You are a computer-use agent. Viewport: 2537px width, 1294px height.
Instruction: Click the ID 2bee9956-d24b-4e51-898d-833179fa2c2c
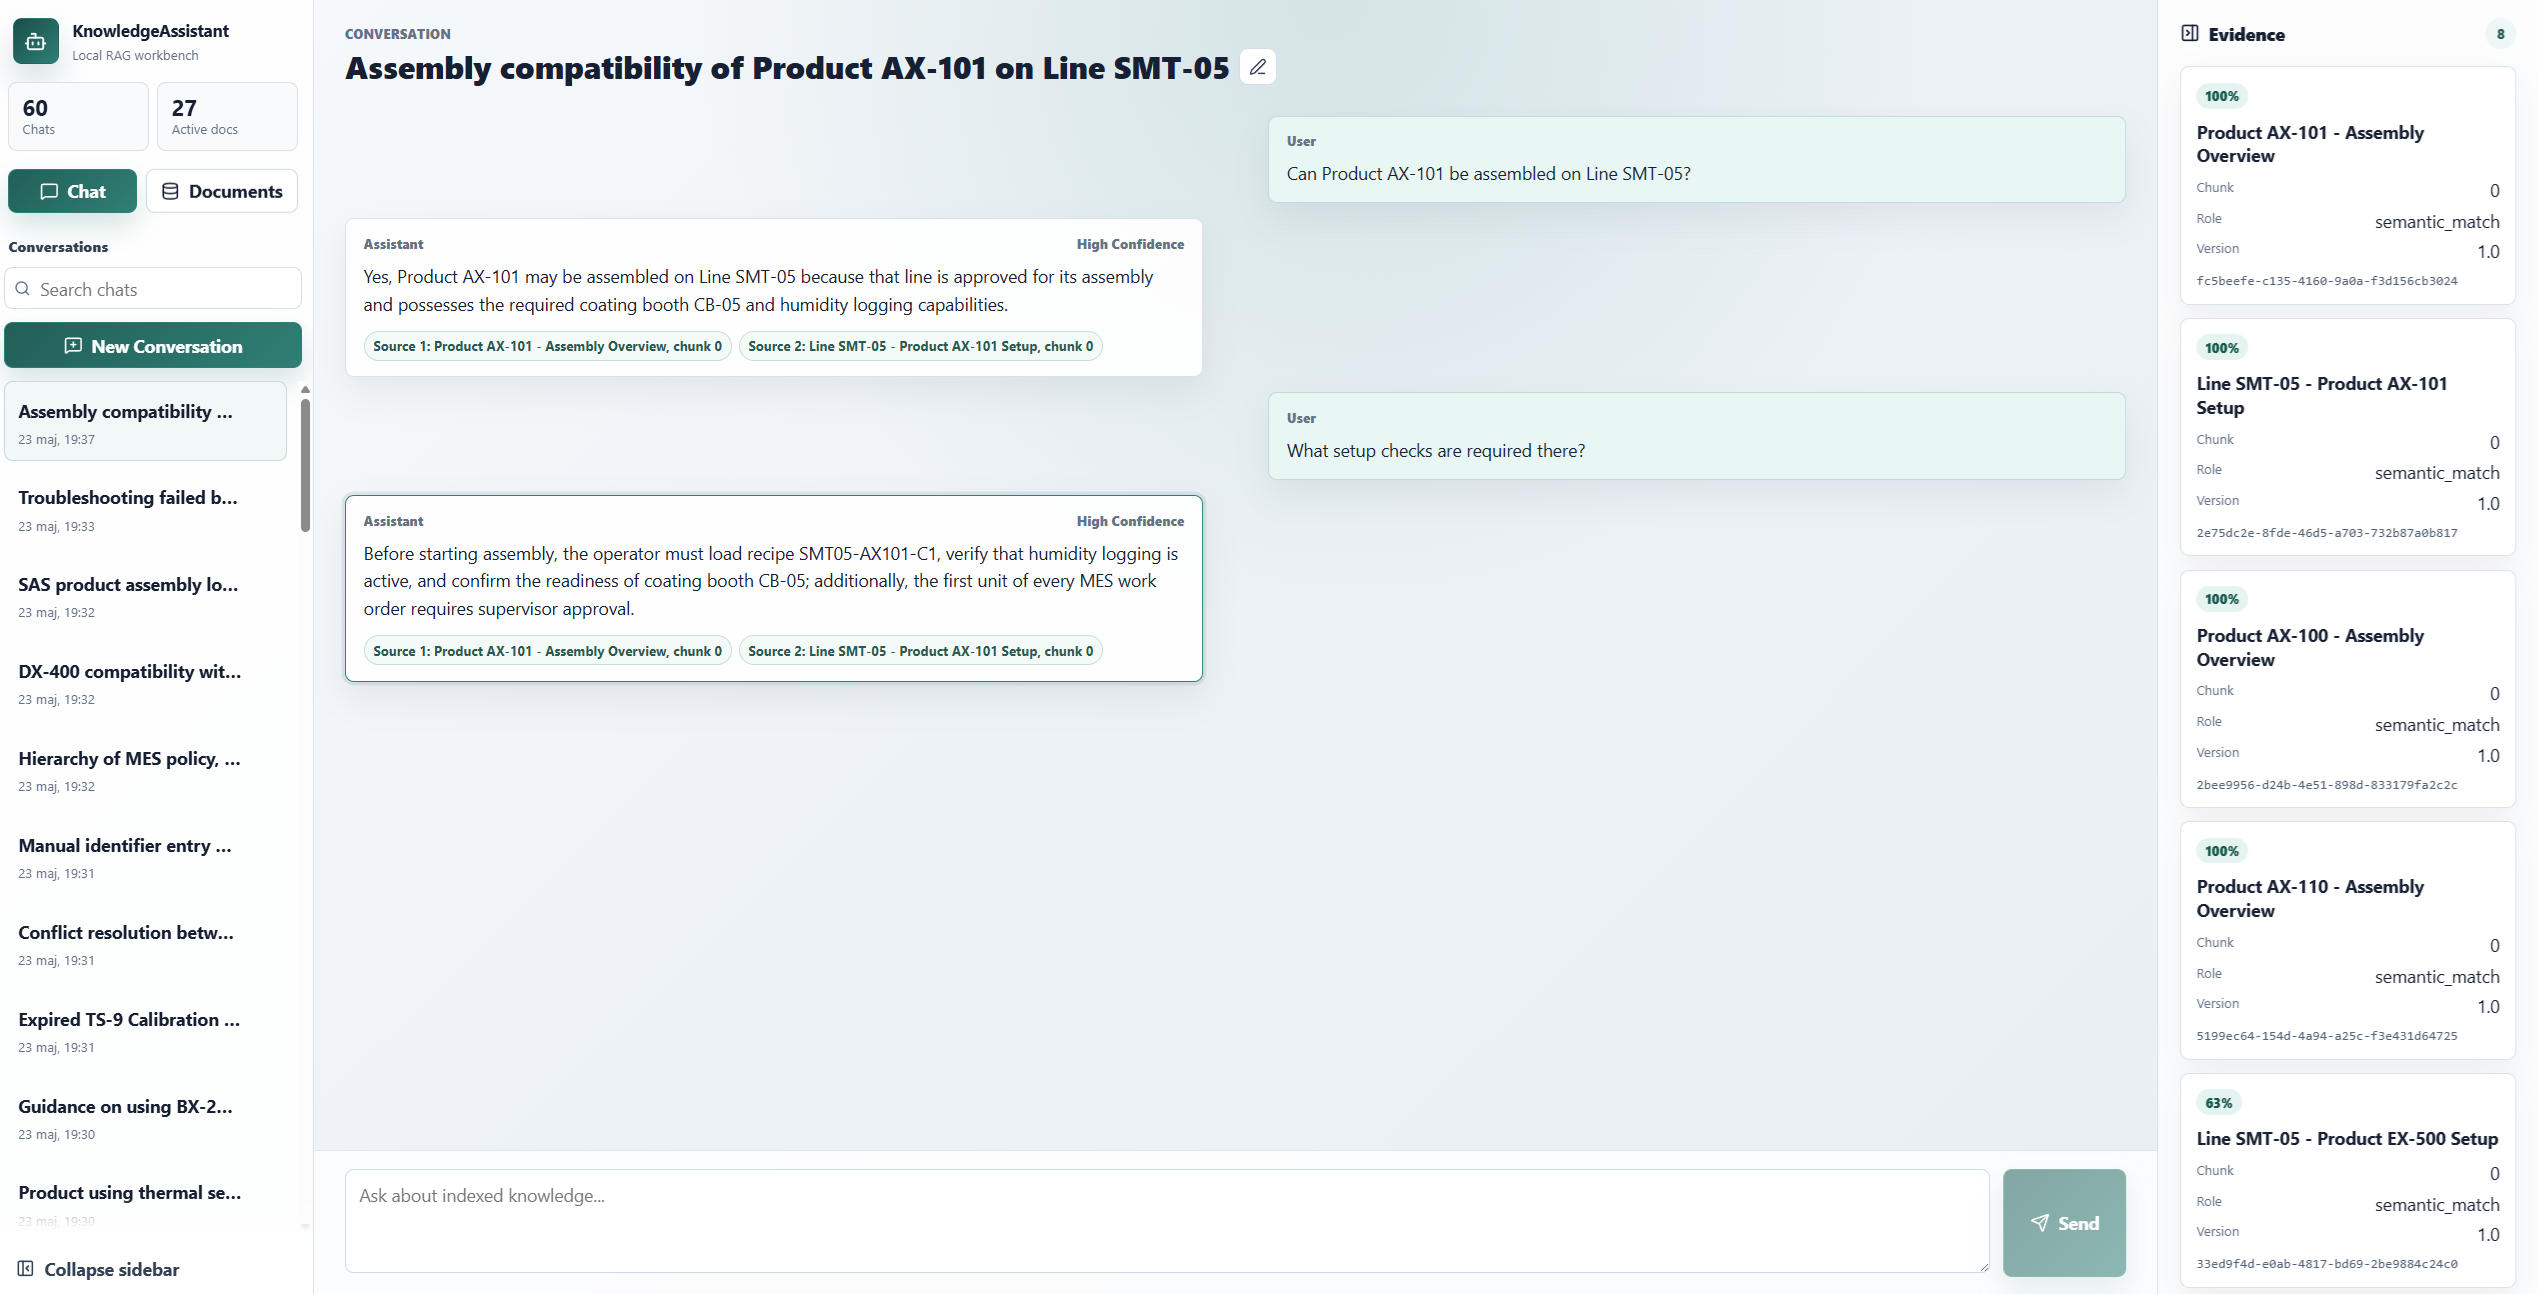pyautogui.click(x=2326, y=785)
